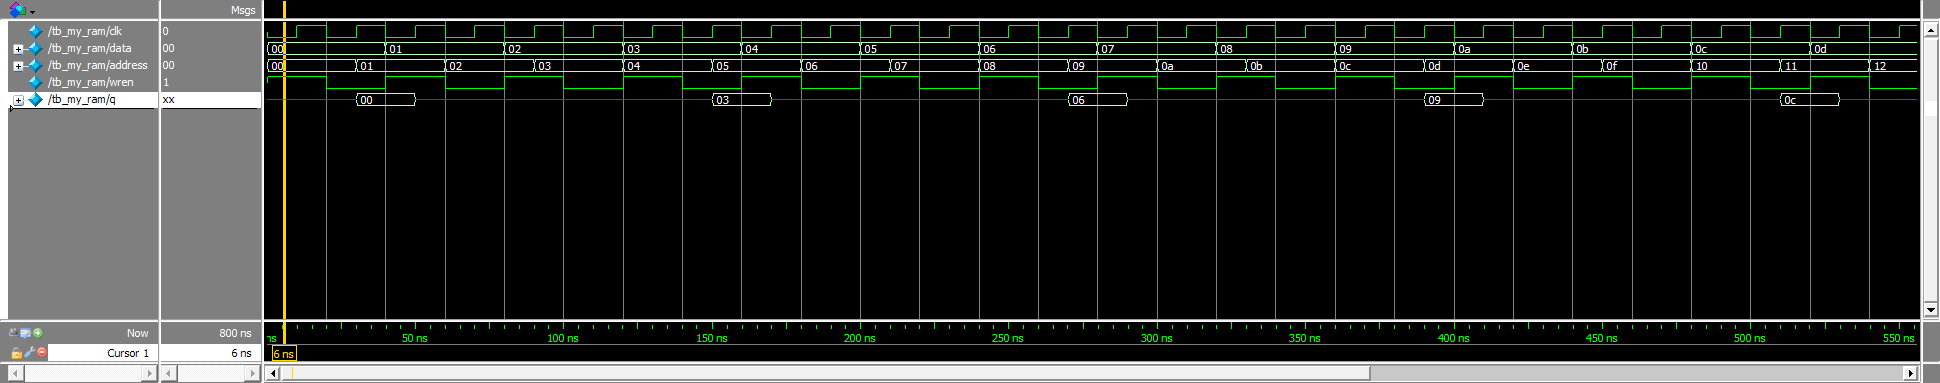
Task: Click the Cursor 1 name field
Action: (x=103, y=353)
